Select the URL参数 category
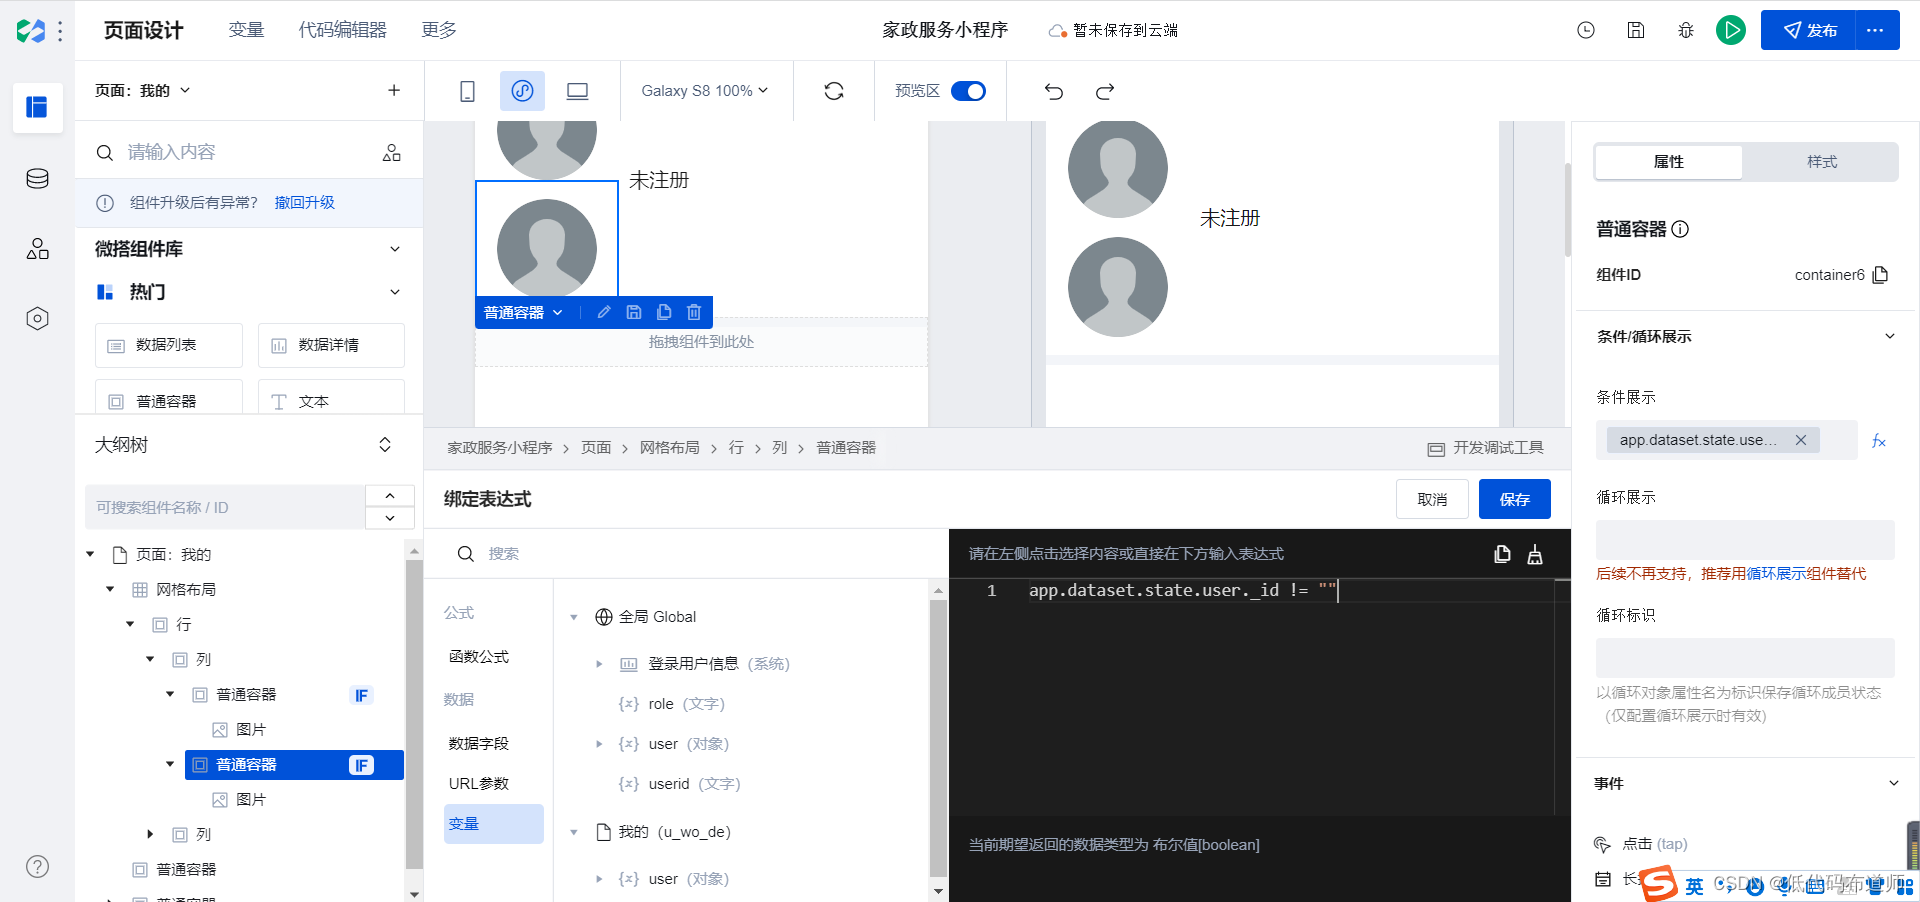Image resolution: width=1920 pixels, height=902 pixels. click(479, 784)
